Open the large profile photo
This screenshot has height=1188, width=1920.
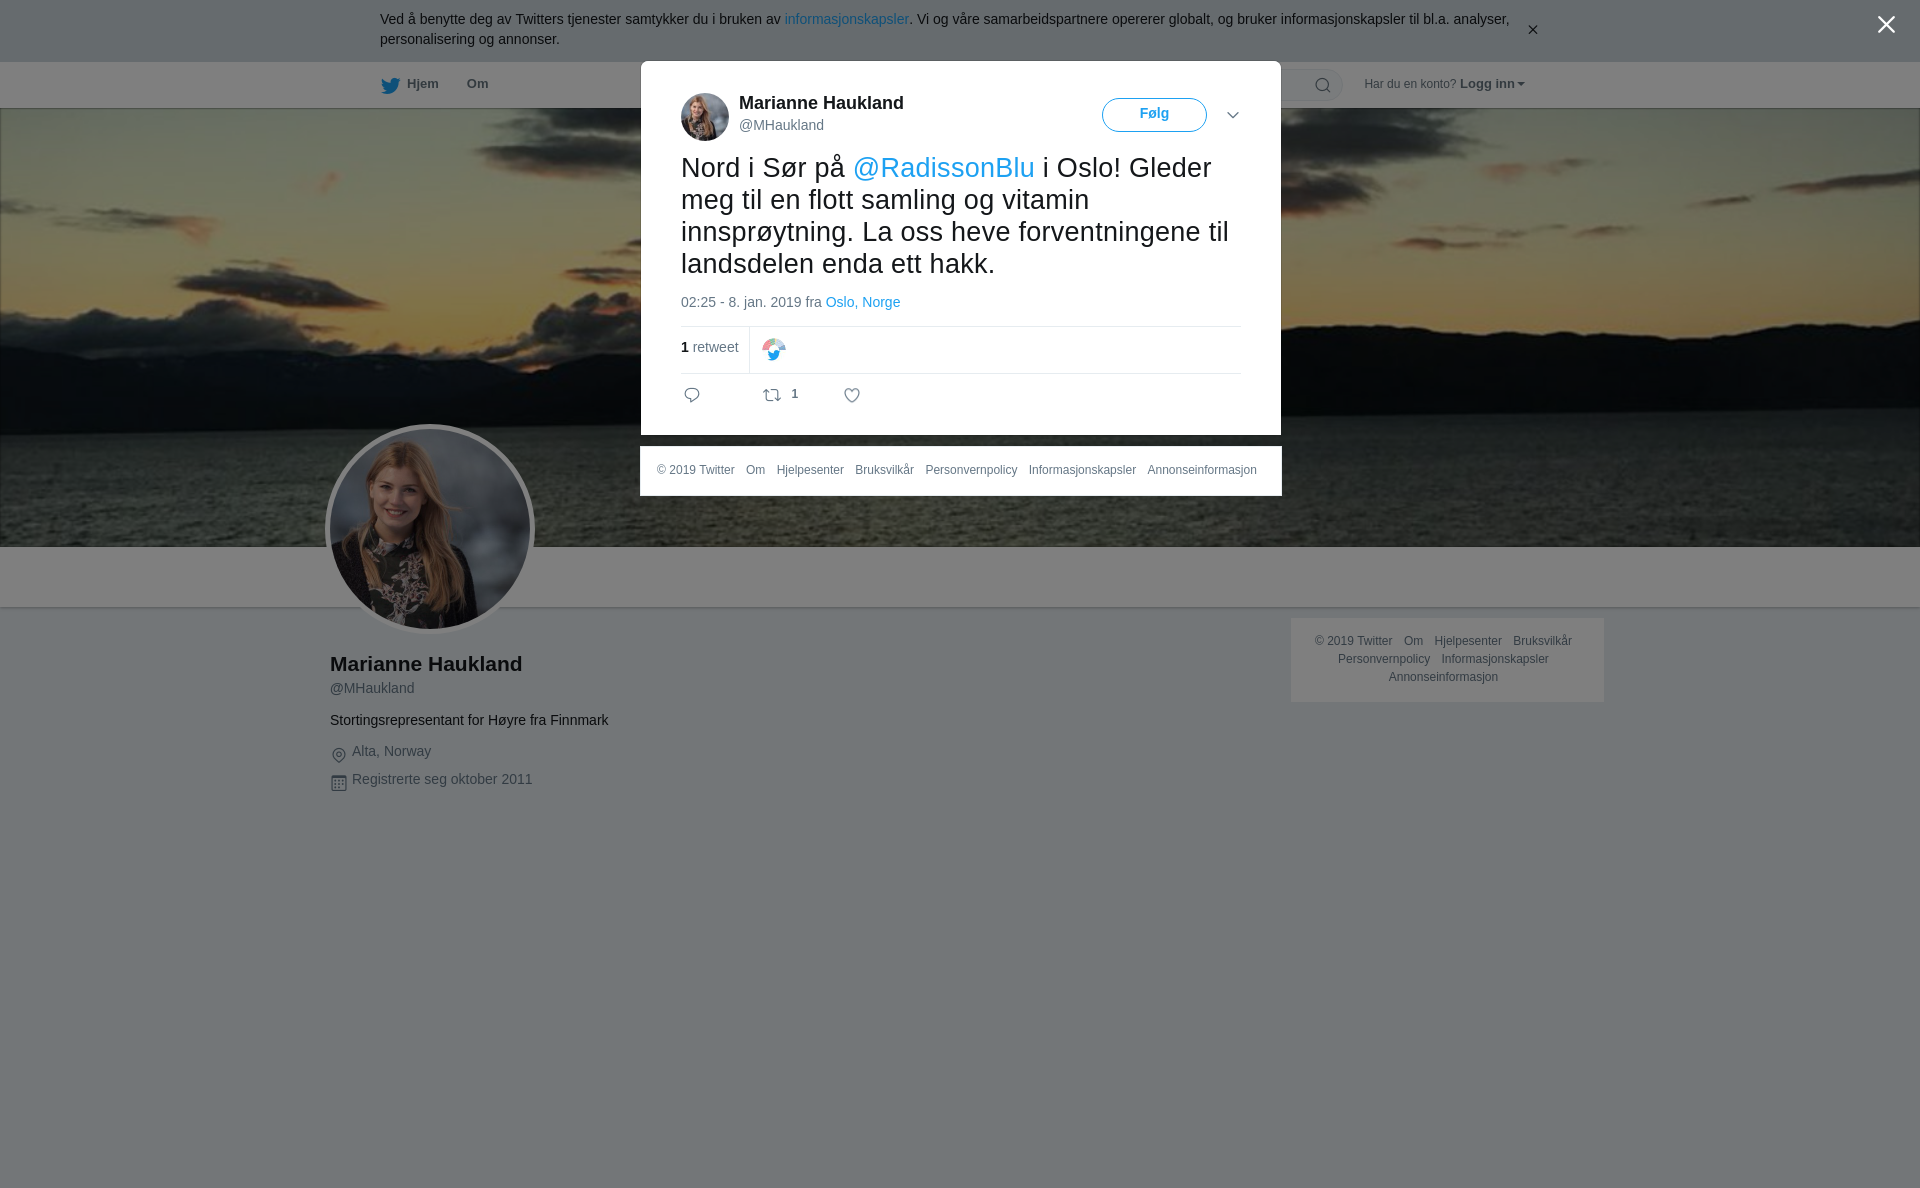coord(430,529)
